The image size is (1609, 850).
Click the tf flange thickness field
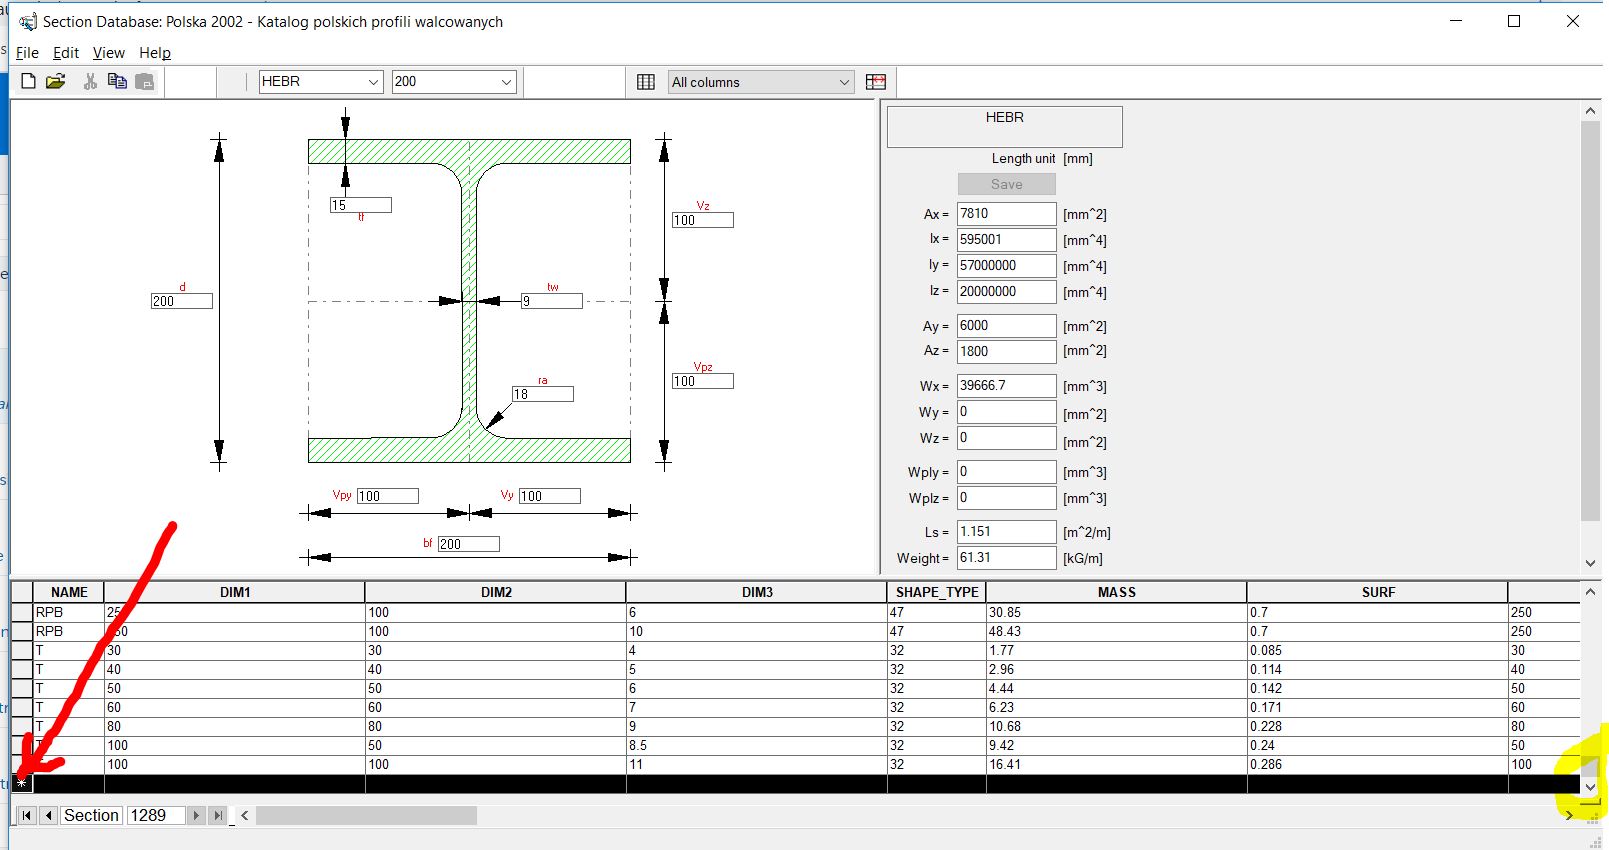[x=361, y=205]
